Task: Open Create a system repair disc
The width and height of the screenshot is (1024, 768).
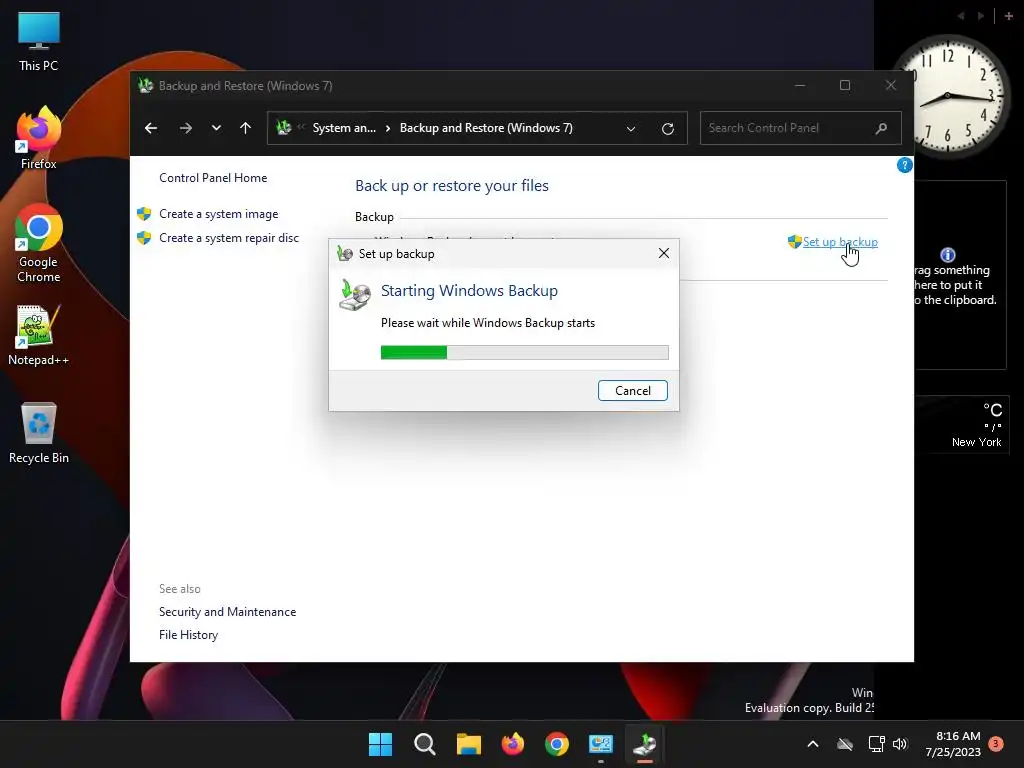Action: [x=229, y=238]
